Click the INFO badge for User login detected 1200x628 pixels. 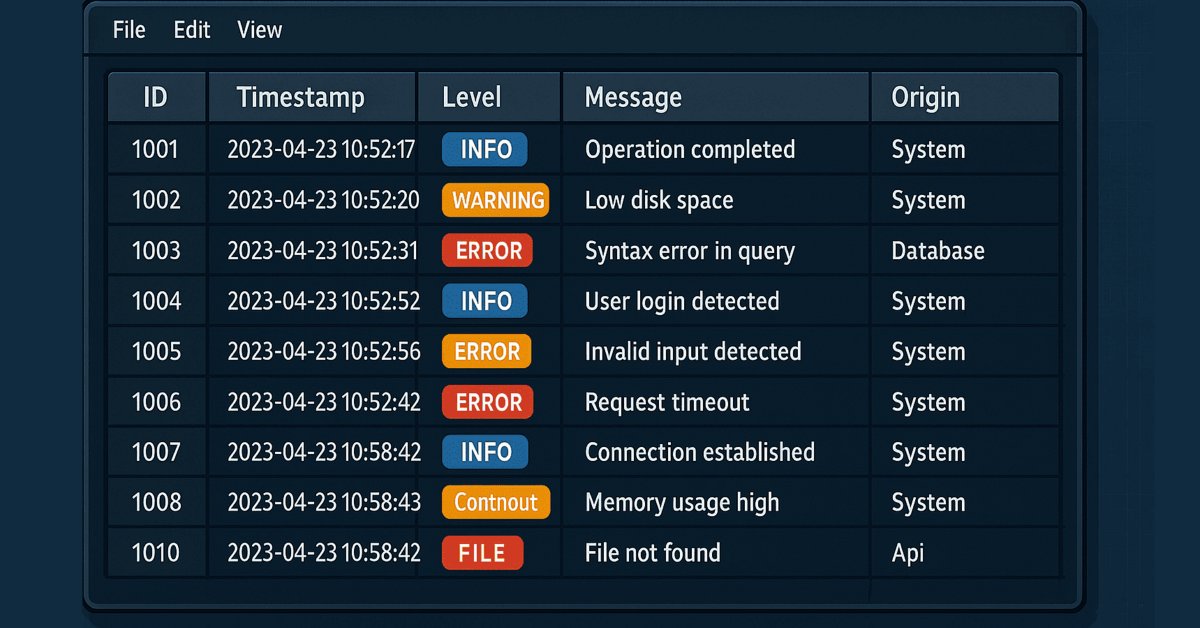click(485, 301)
